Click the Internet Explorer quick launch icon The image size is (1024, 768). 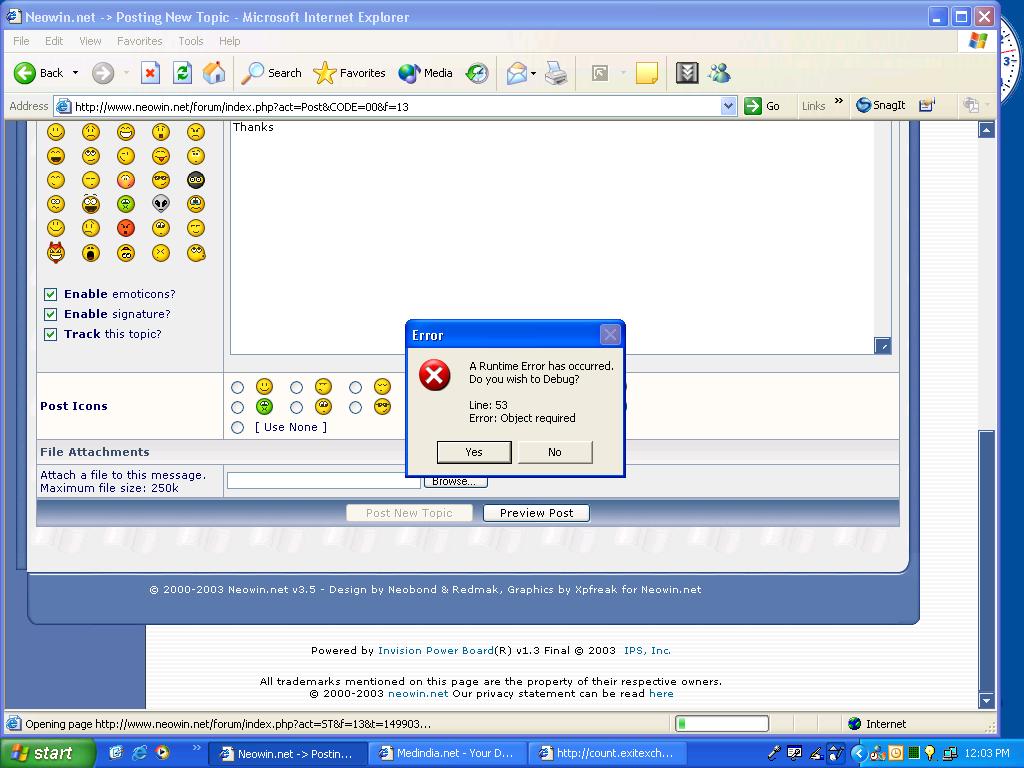point(139,752)
